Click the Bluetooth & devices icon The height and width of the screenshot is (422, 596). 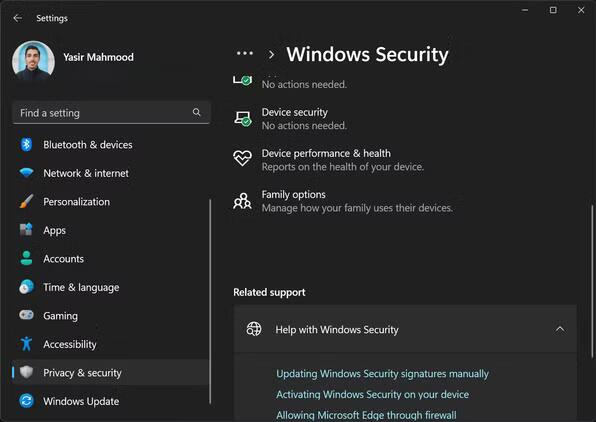(26, 144)
